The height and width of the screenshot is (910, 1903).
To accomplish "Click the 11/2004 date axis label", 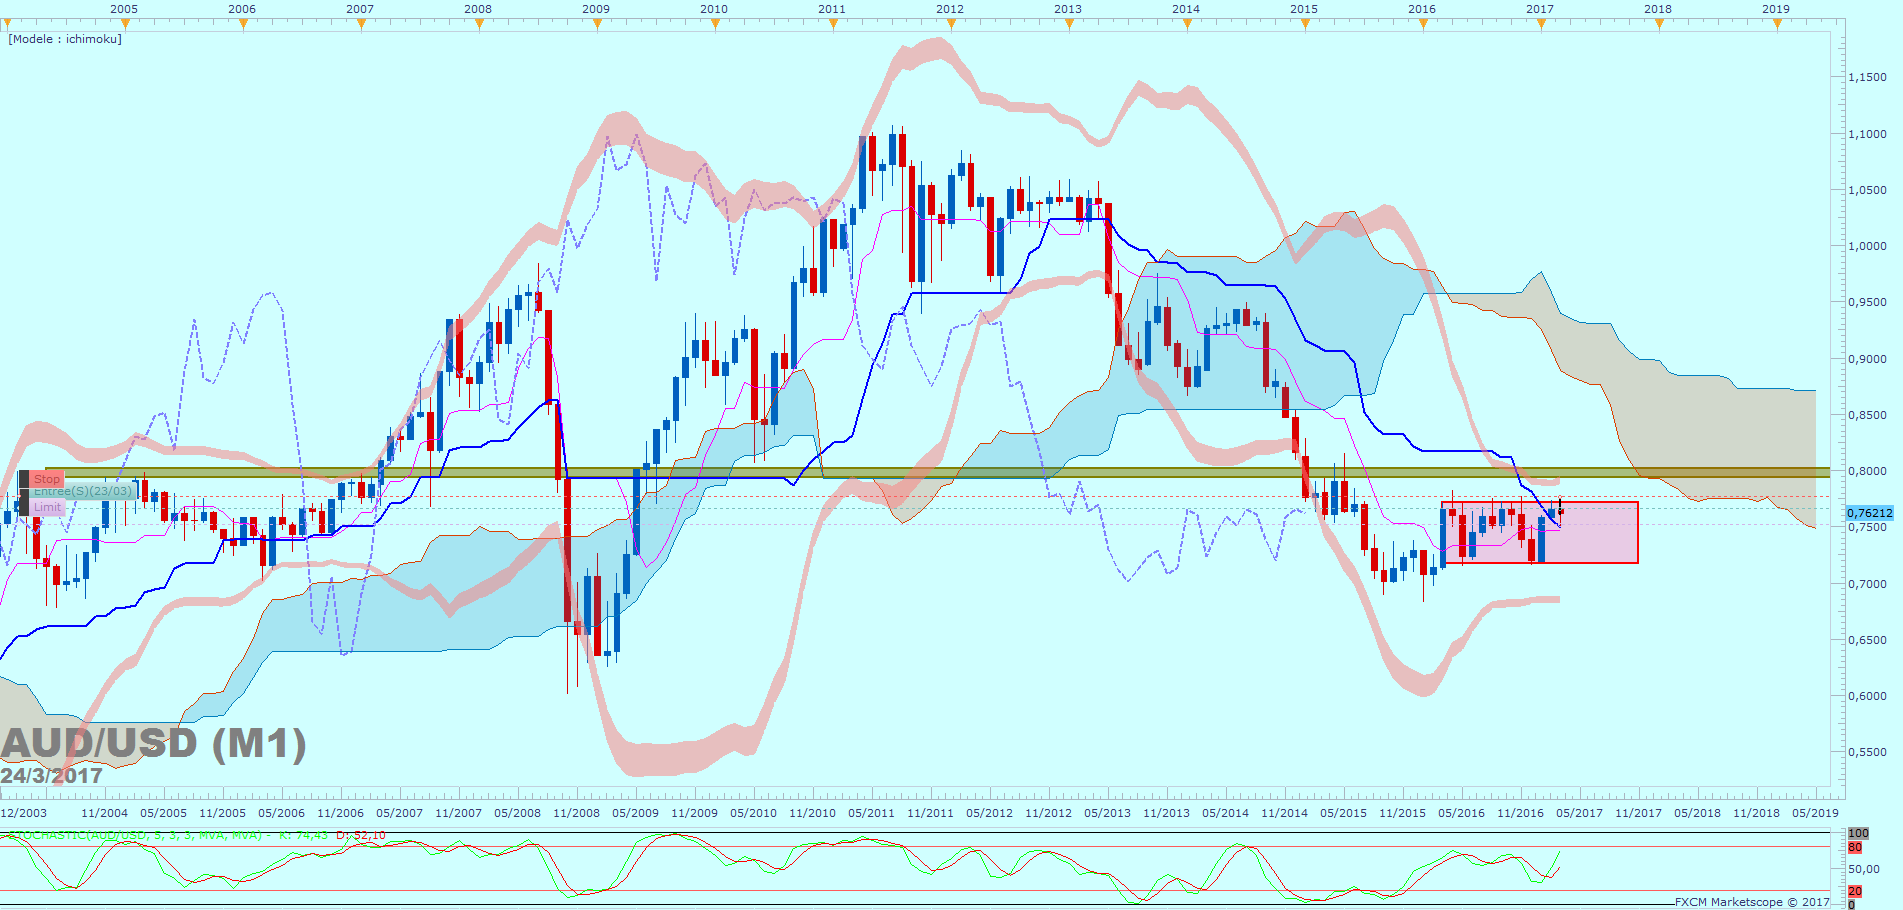I will (104, 813).
